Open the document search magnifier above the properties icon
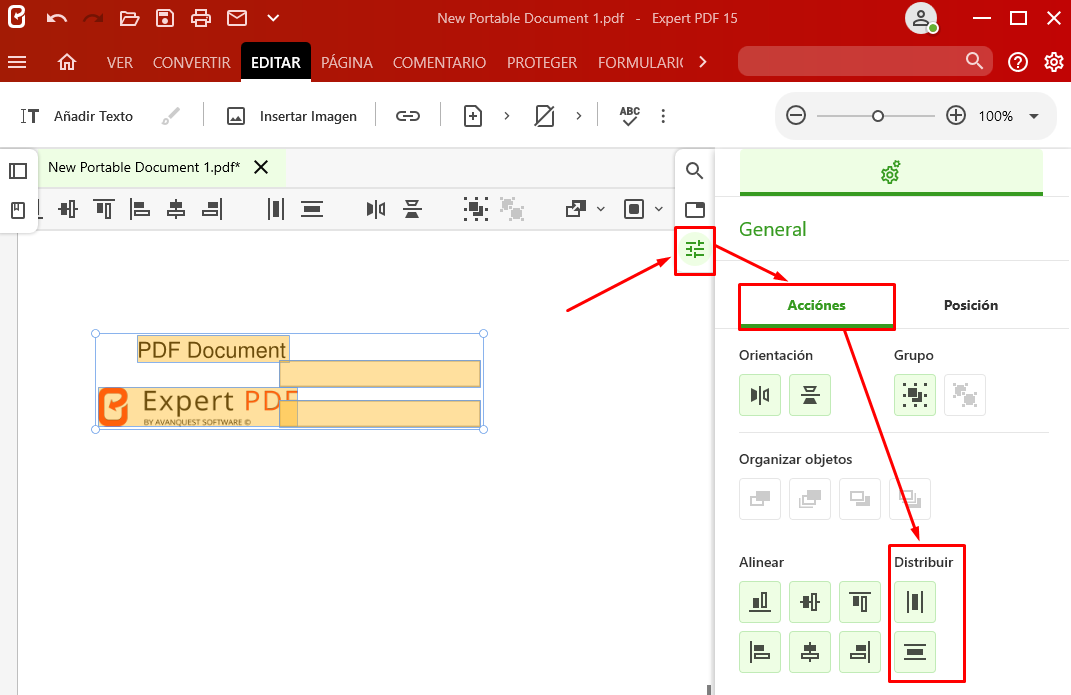 (695, 171)
